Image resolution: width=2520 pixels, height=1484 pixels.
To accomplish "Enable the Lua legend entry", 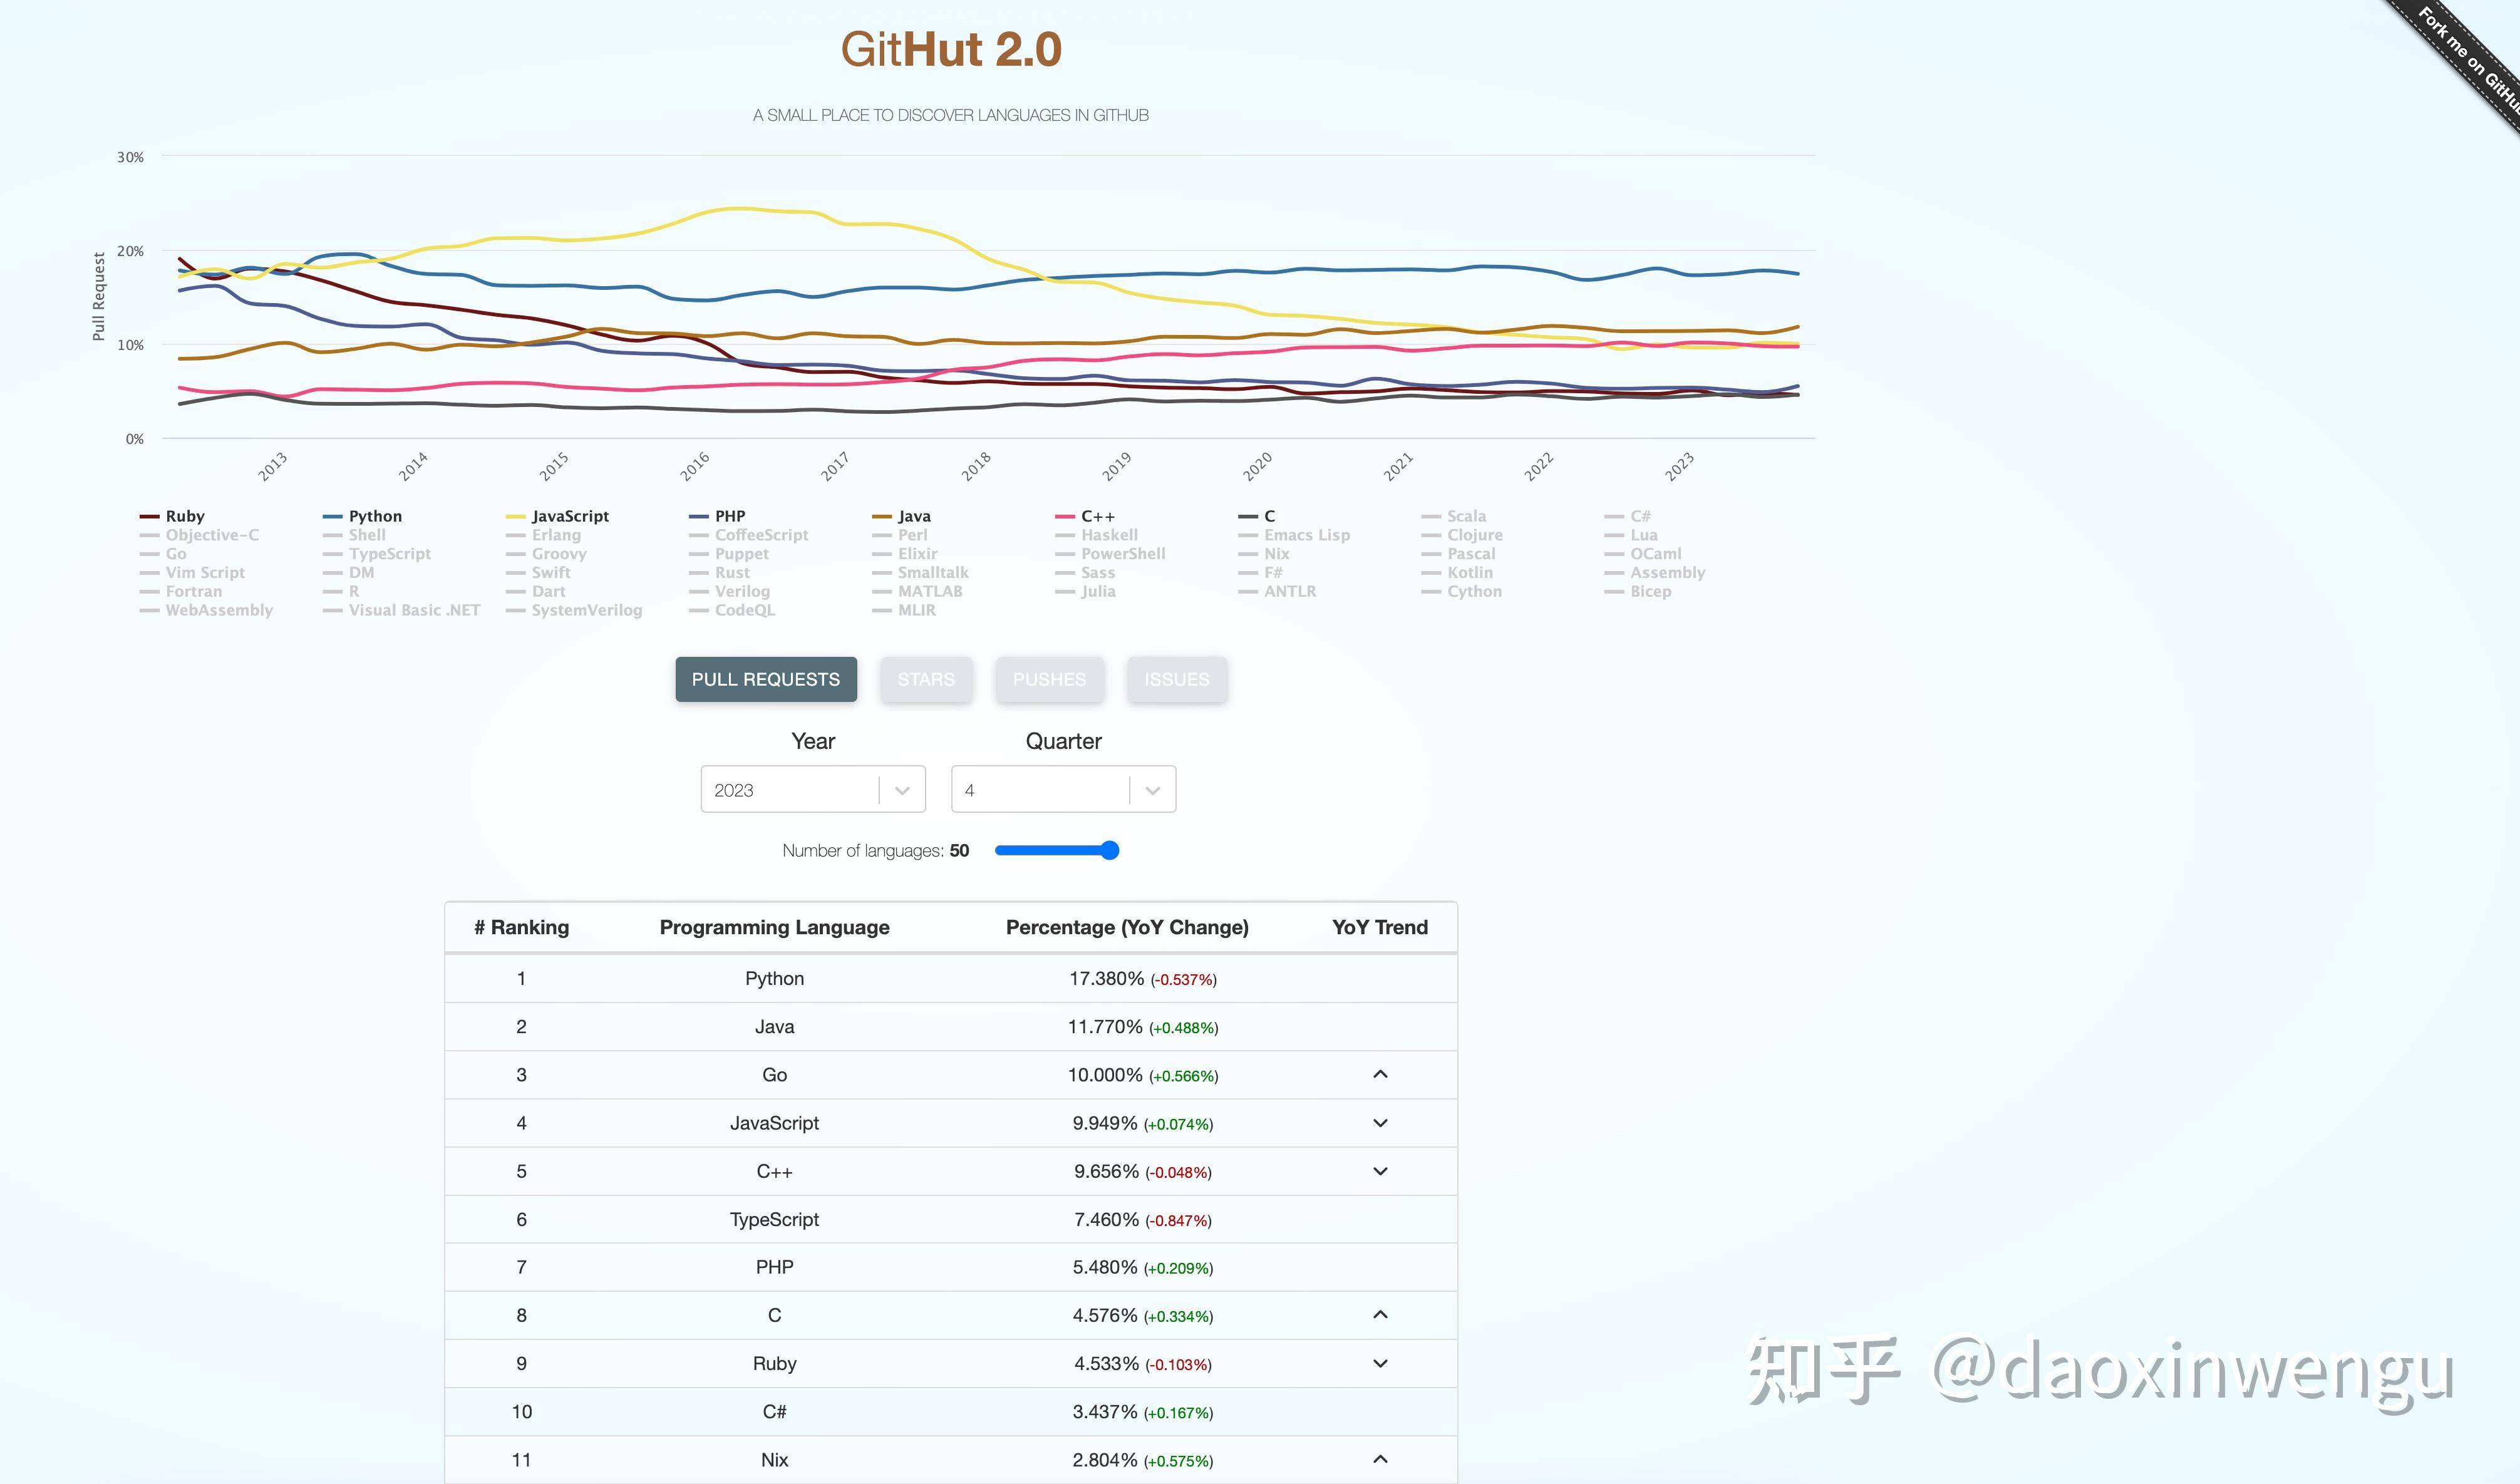I will pos(1631,535).
